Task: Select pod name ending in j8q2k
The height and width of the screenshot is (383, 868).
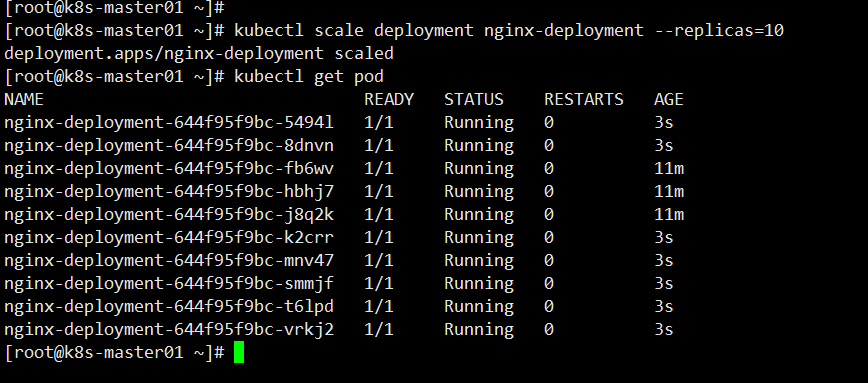Action: [169, 215]
